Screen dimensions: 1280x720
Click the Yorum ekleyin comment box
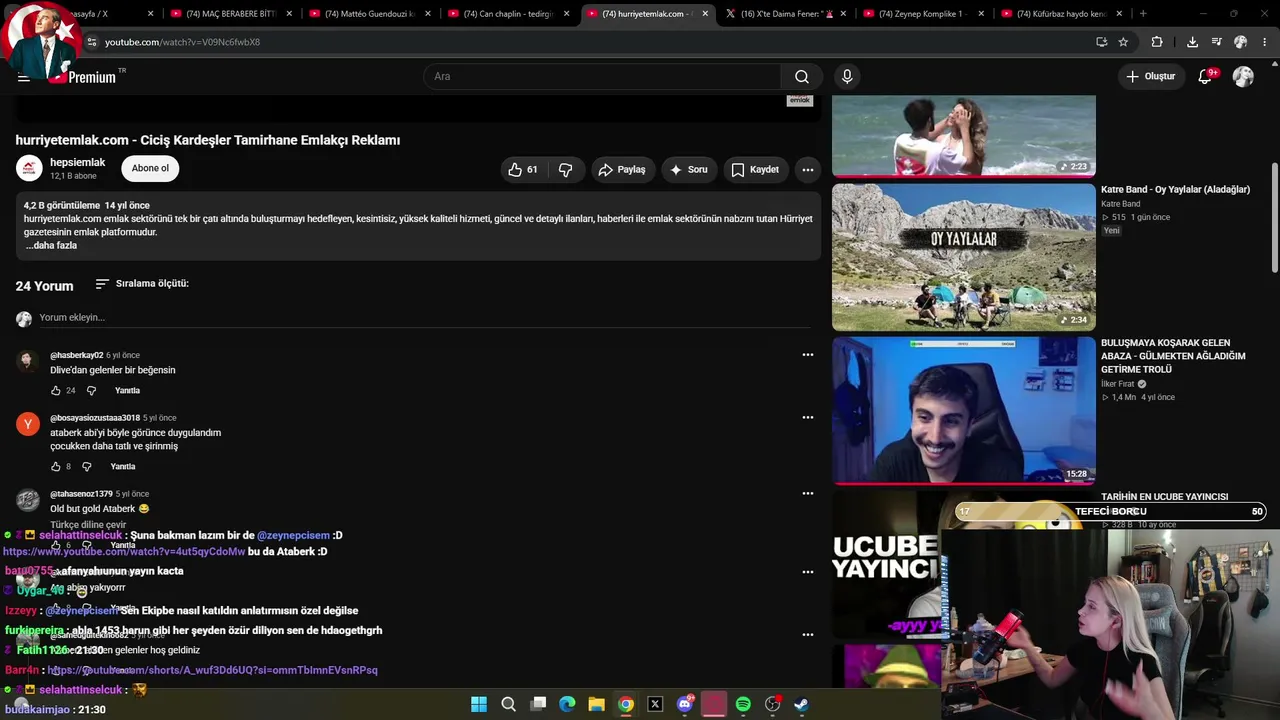[425, 318]
